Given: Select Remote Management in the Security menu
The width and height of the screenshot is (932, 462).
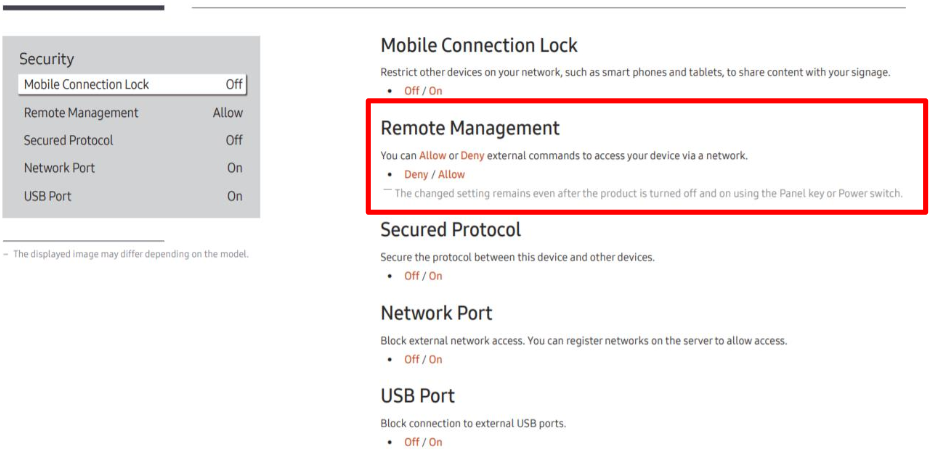Looking at the screenshot, I should [81, 113].
